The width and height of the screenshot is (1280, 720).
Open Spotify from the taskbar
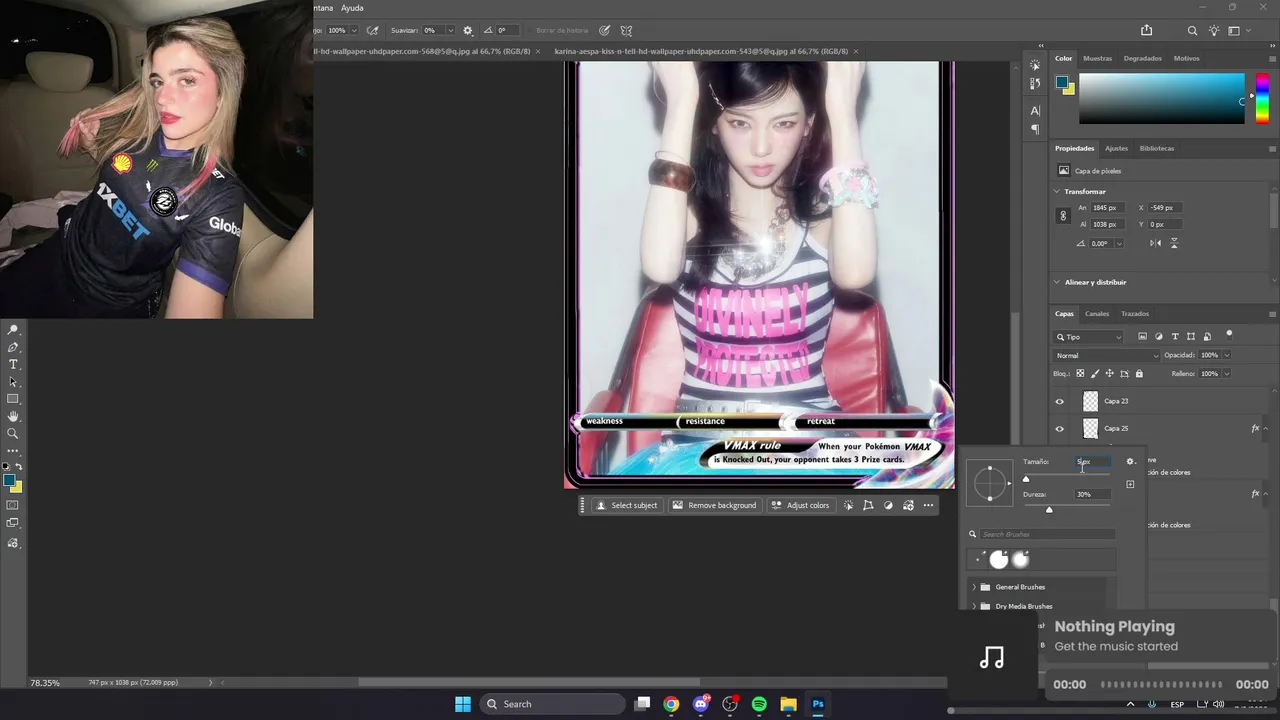(x=759, y=704)
